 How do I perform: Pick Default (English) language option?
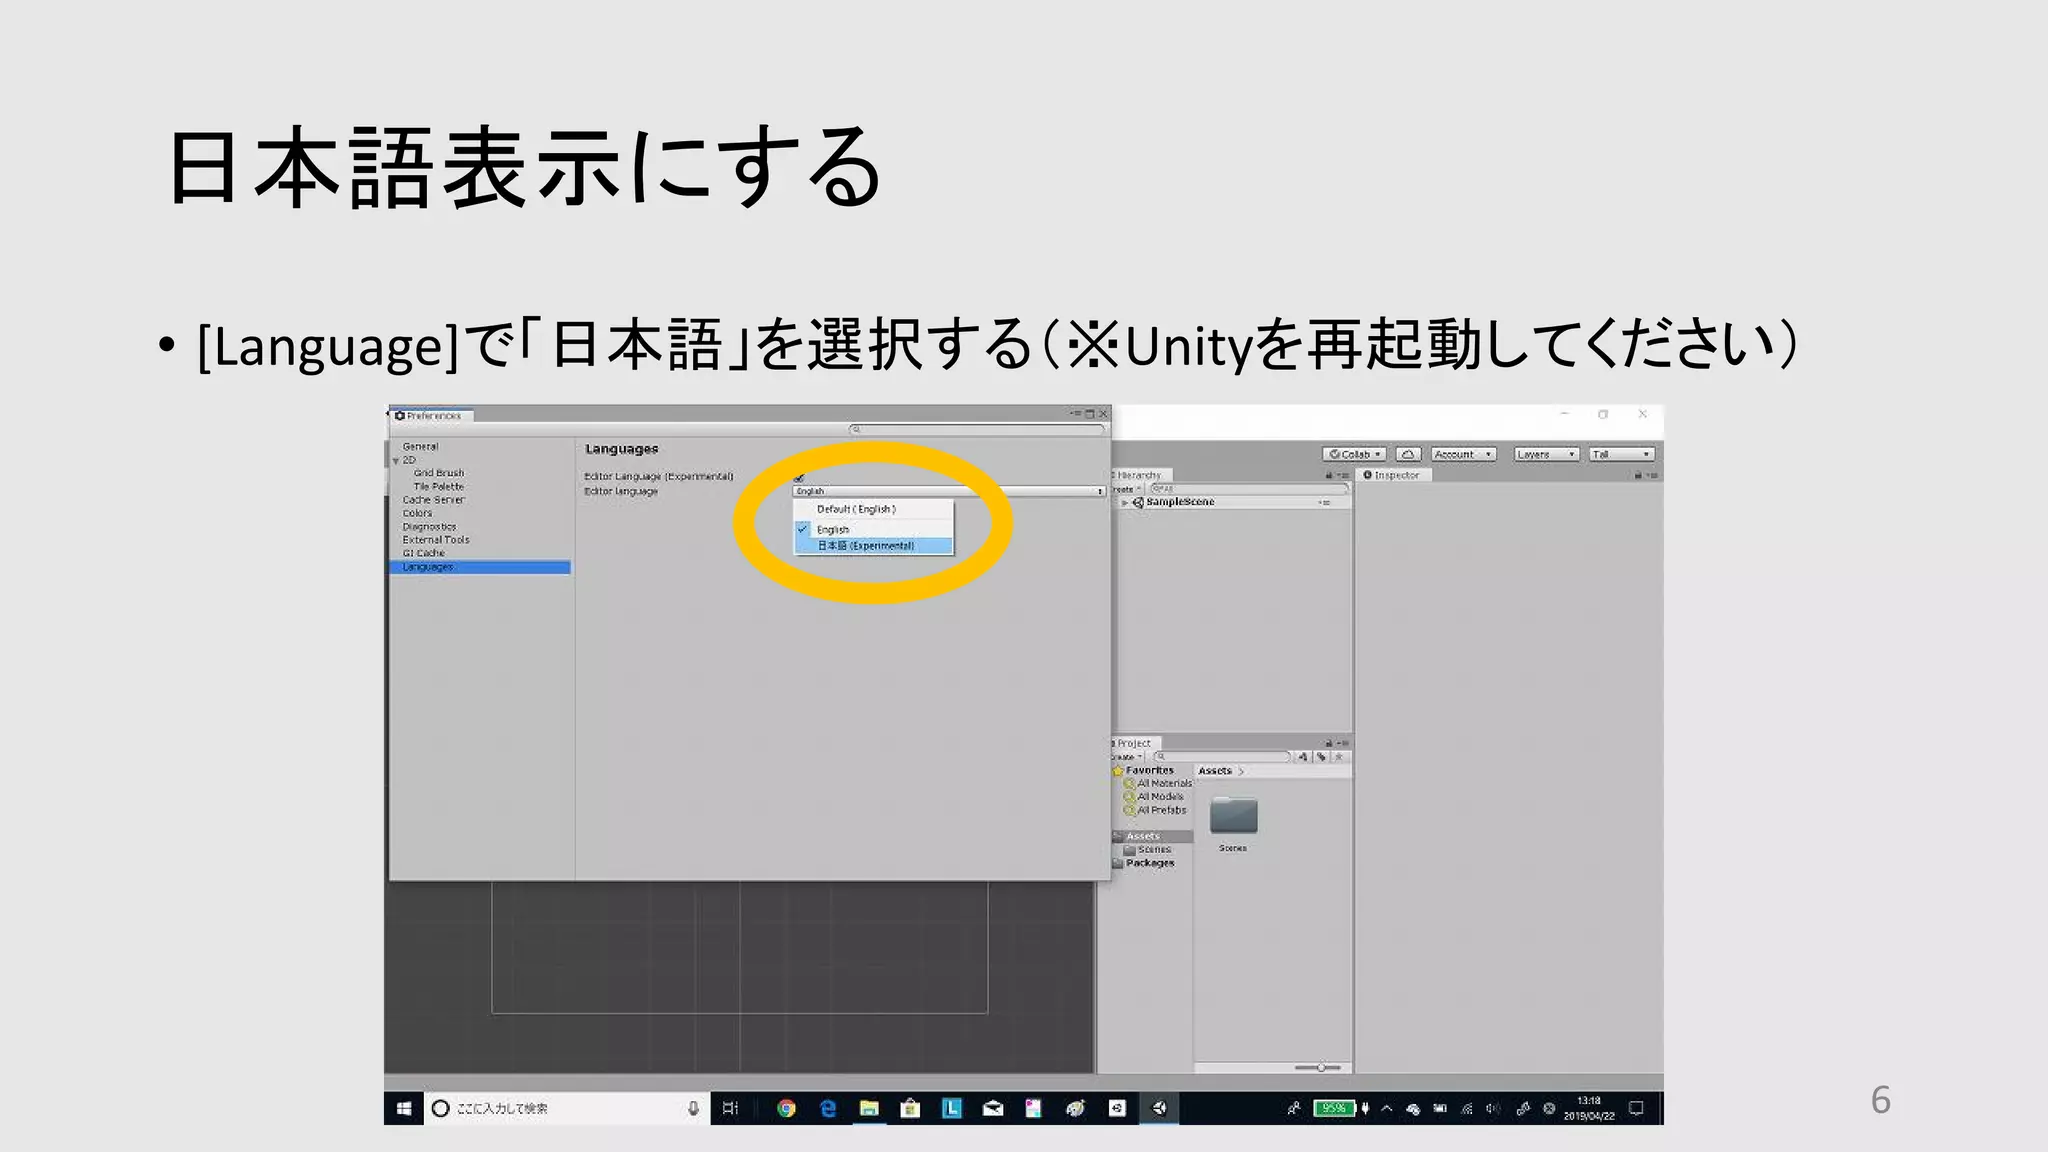pyautogui.click(x=874, y=509)
